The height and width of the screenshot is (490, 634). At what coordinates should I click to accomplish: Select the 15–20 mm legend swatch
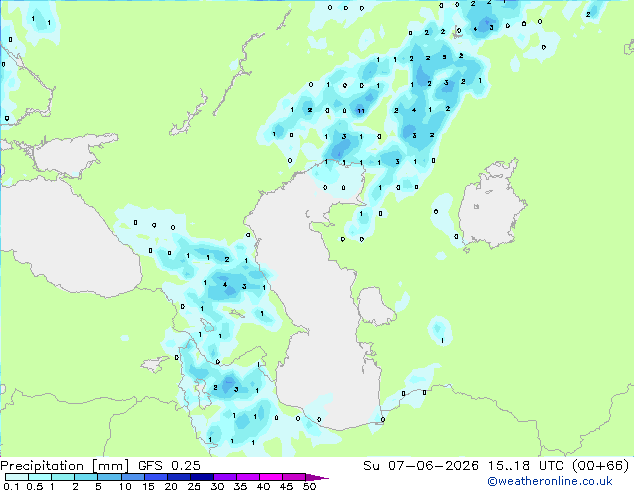(156, 477)
